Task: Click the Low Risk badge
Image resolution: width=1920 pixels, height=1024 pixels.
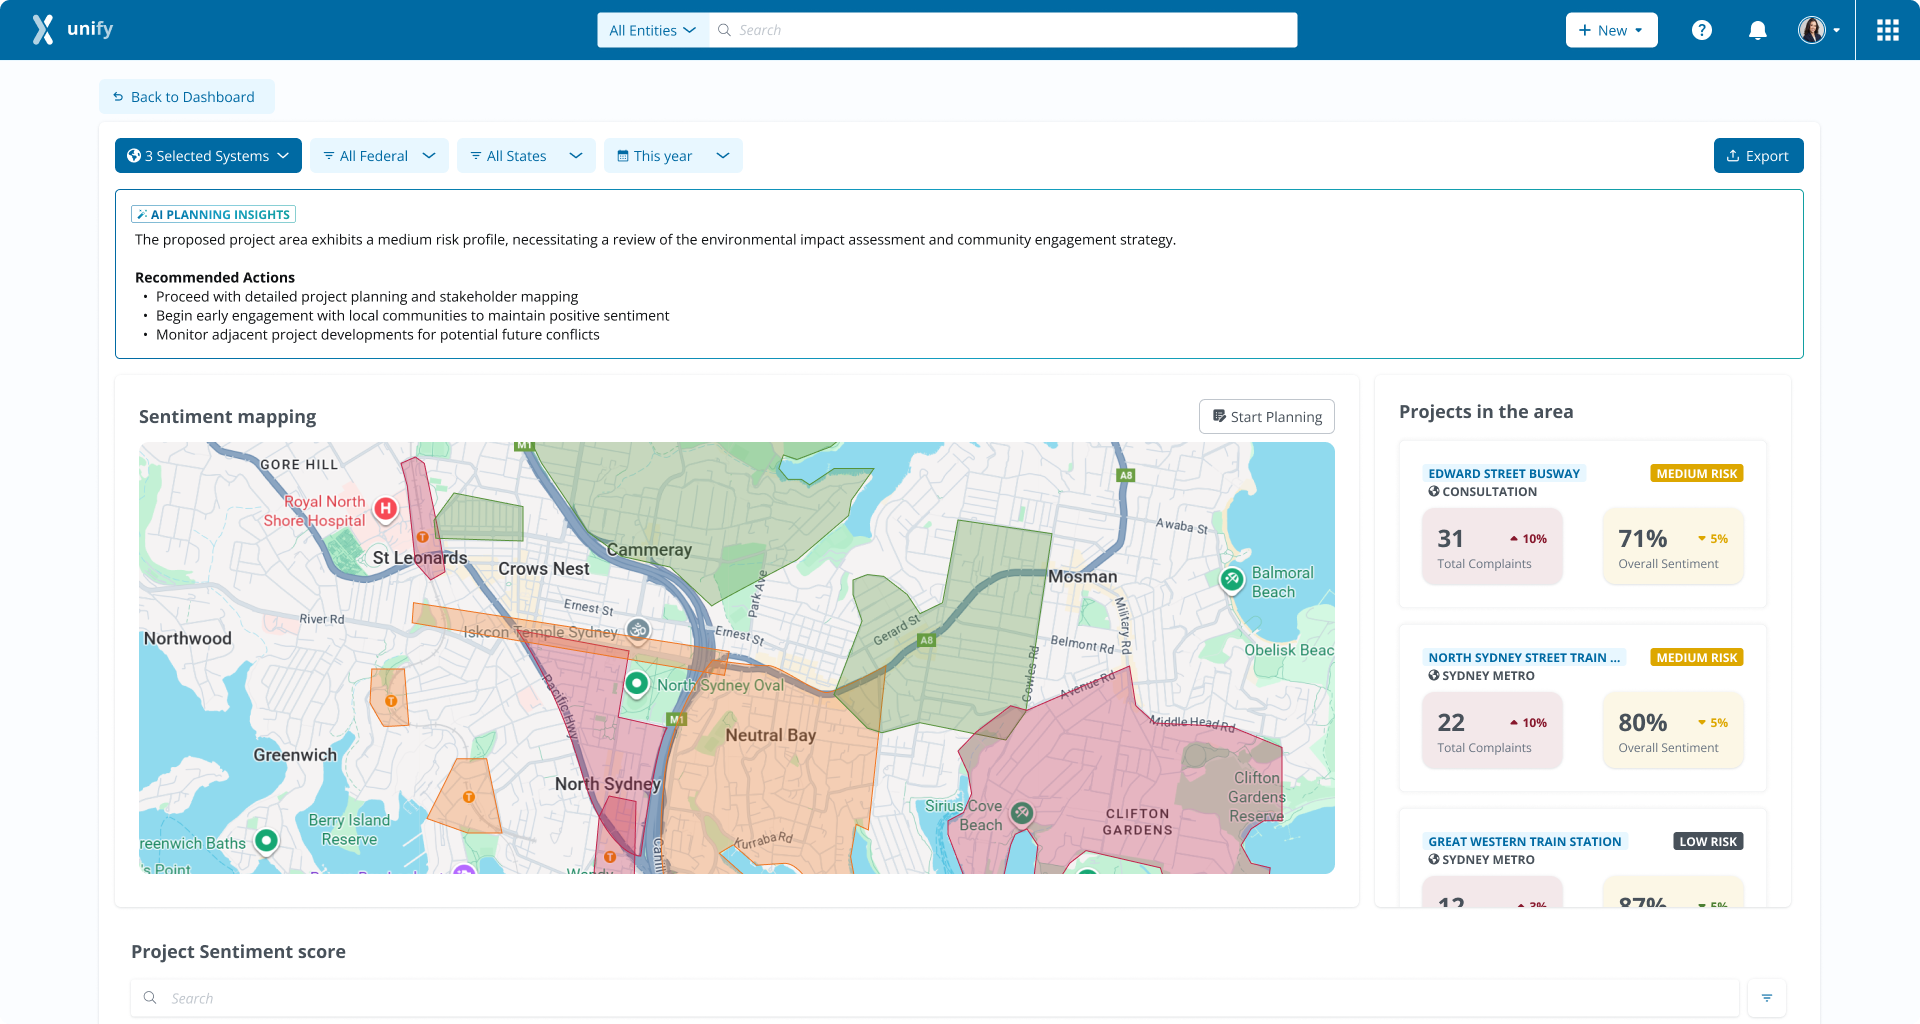Action: click(1708, 842)
